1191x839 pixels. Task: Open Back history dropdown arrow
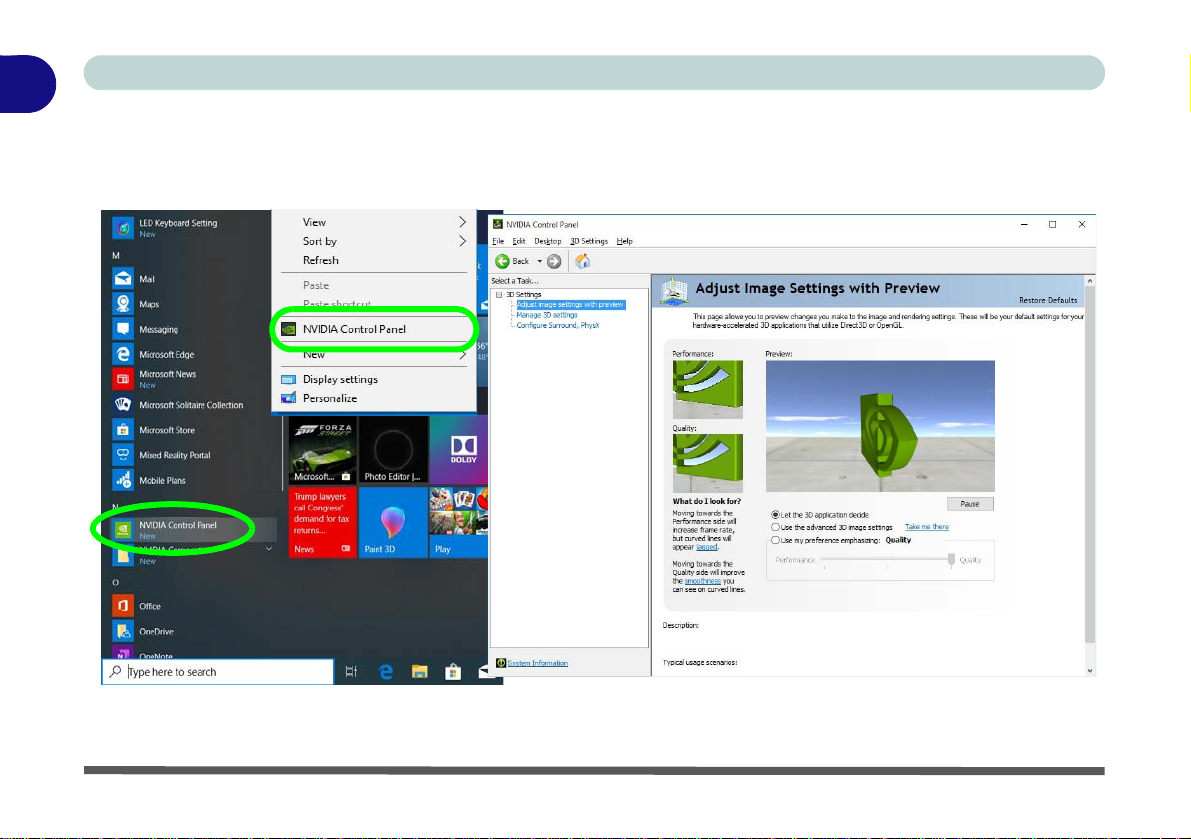tap(539, 261)
